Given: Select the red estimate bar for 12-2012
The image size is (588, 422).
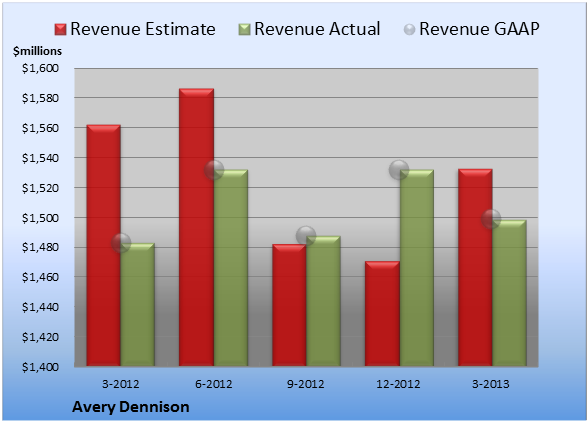Looking at the screenshot, I should 382,314.
